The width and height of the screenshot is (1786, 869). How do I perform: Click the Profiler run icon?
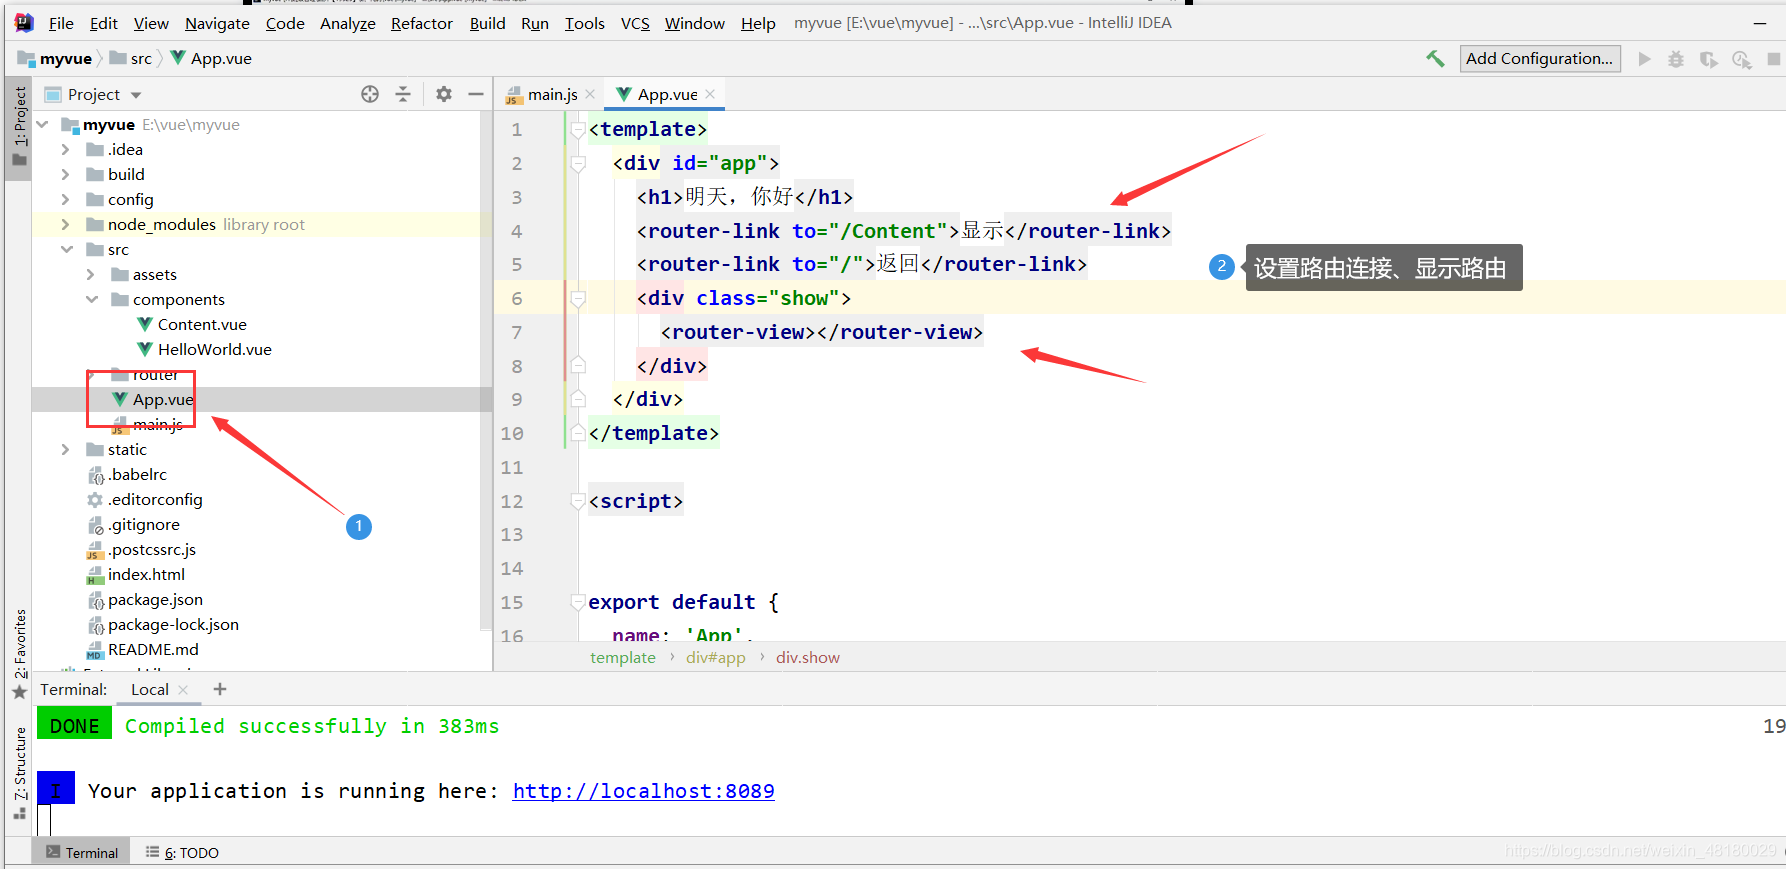coord(1741,59)
